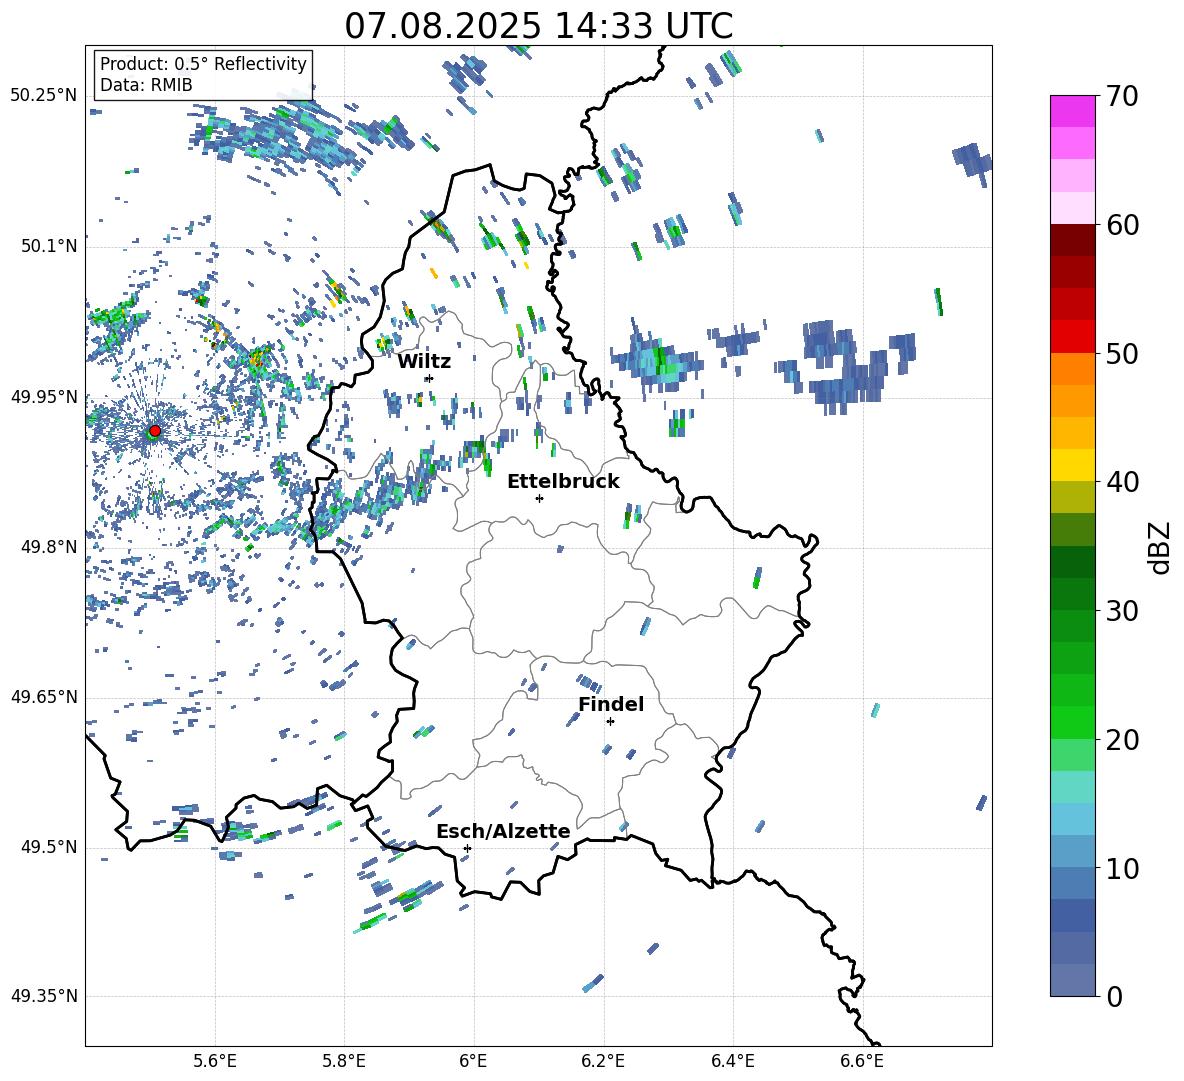Click the yellow 40 dBZ colorbar band
1184x1081 pixels.
(1072, 465)
